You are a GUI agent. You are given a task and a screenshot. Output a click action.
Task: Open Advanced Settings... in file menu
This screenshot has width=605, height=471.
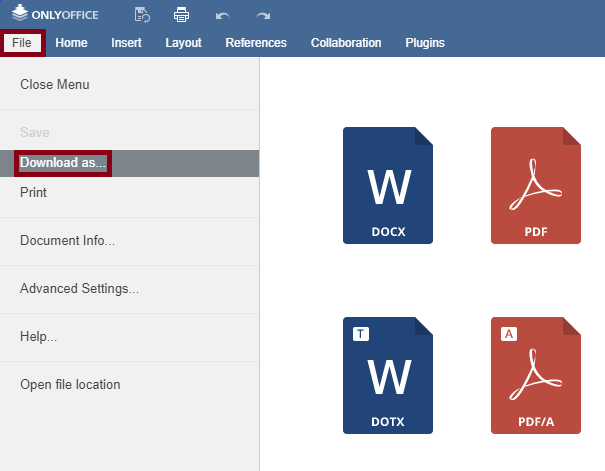click(79, 289)
